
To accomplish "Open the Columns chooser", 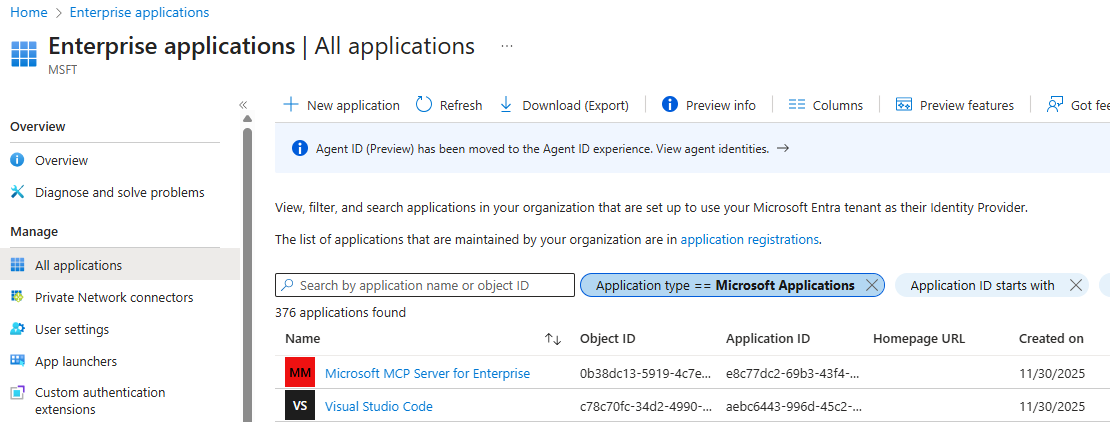I will pyautogui.click(x=825, y=105).
